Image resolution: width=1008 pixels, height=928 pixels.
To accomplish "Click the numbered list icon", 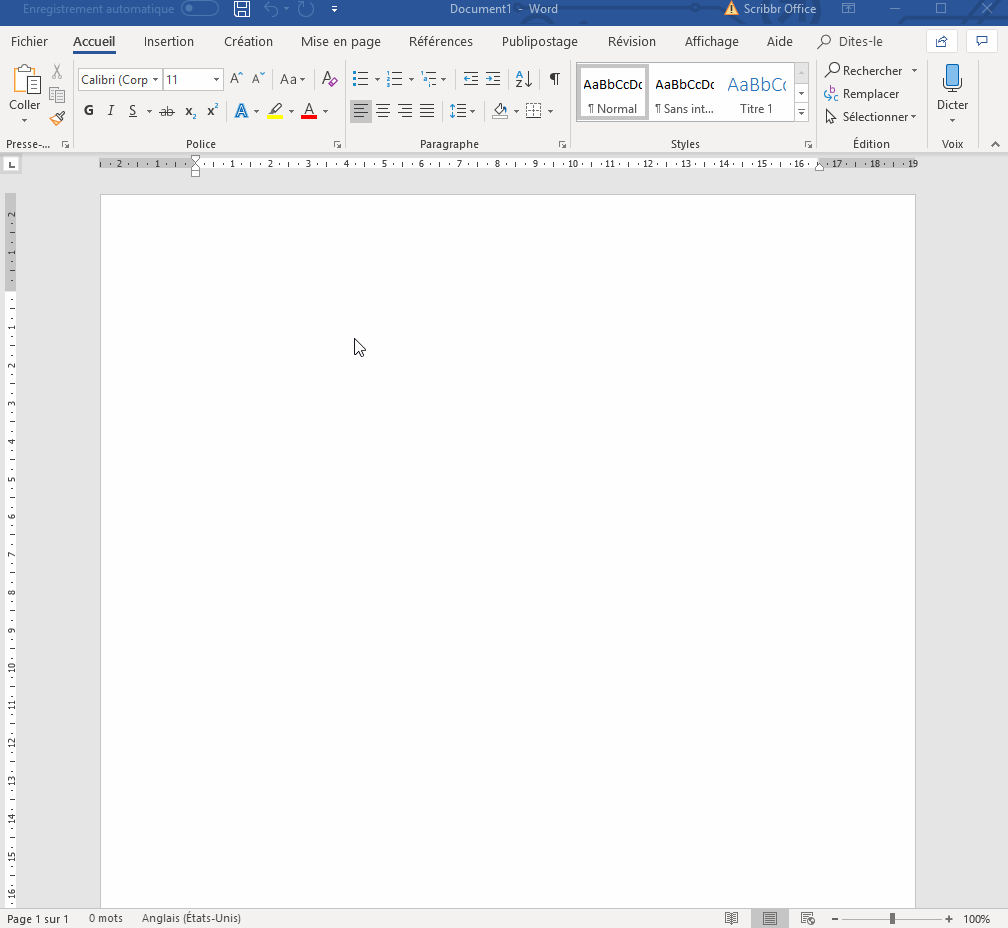I will click(x=395, y=79).
